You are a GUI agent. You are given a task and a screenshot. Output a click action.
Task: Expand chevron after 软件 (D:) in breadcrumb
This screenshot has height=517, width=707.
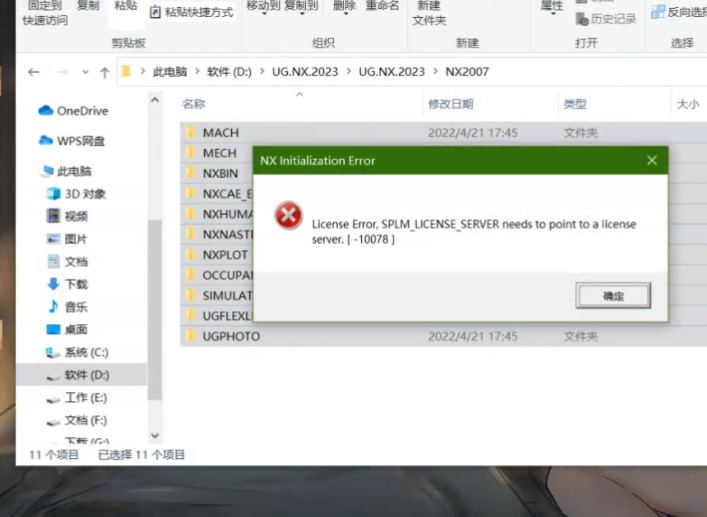pyautogui.click(x=262, y=71)
